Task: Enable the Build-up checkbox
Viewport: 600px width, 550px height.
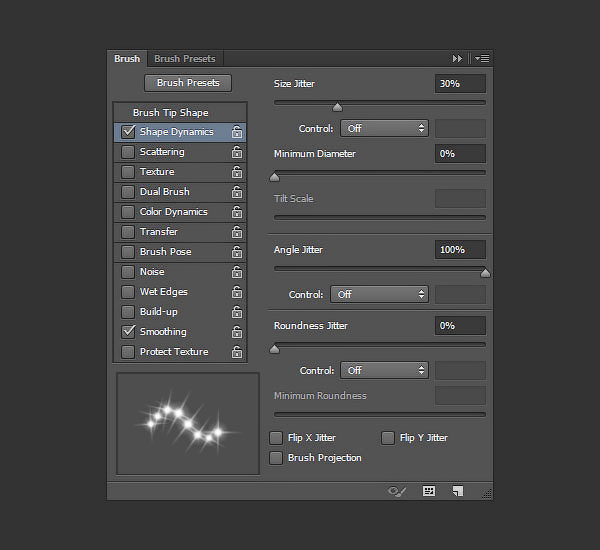Action: click(x=128, y=312)
